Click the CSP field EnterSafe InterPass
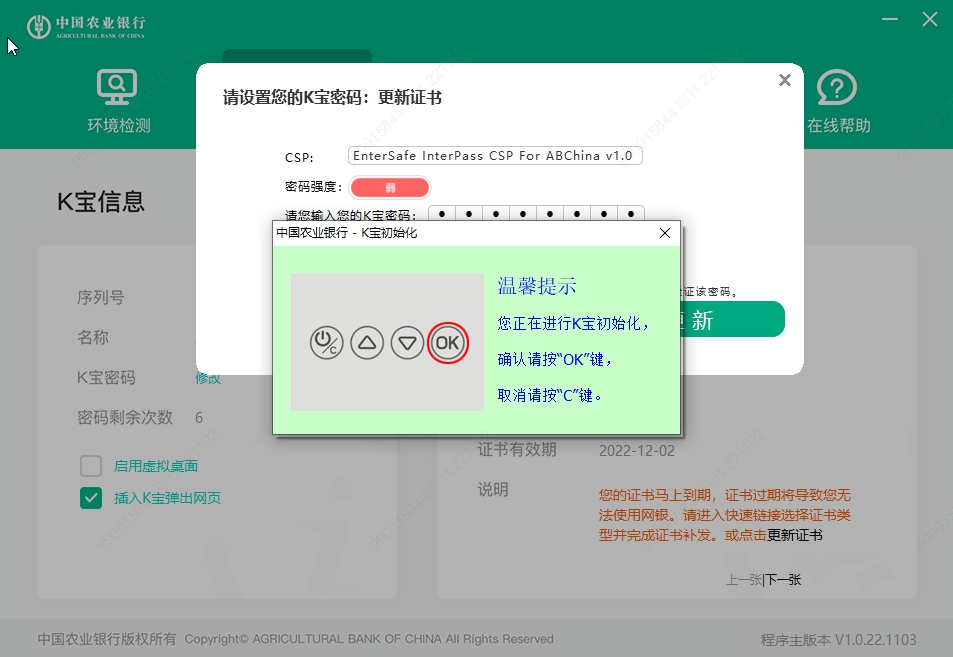 [495, 156]
